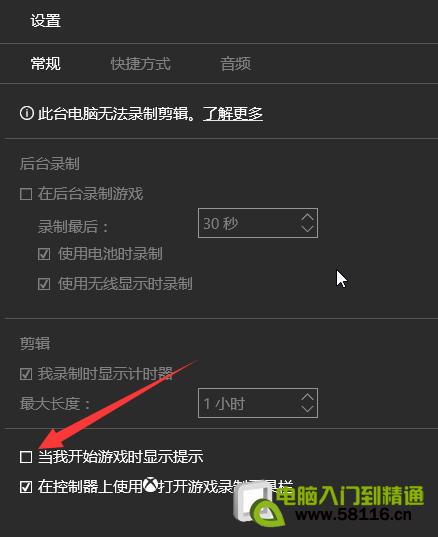438x537 pixels.
Task: Click the www.58116.cn watermark text
Action: [353, 515]
